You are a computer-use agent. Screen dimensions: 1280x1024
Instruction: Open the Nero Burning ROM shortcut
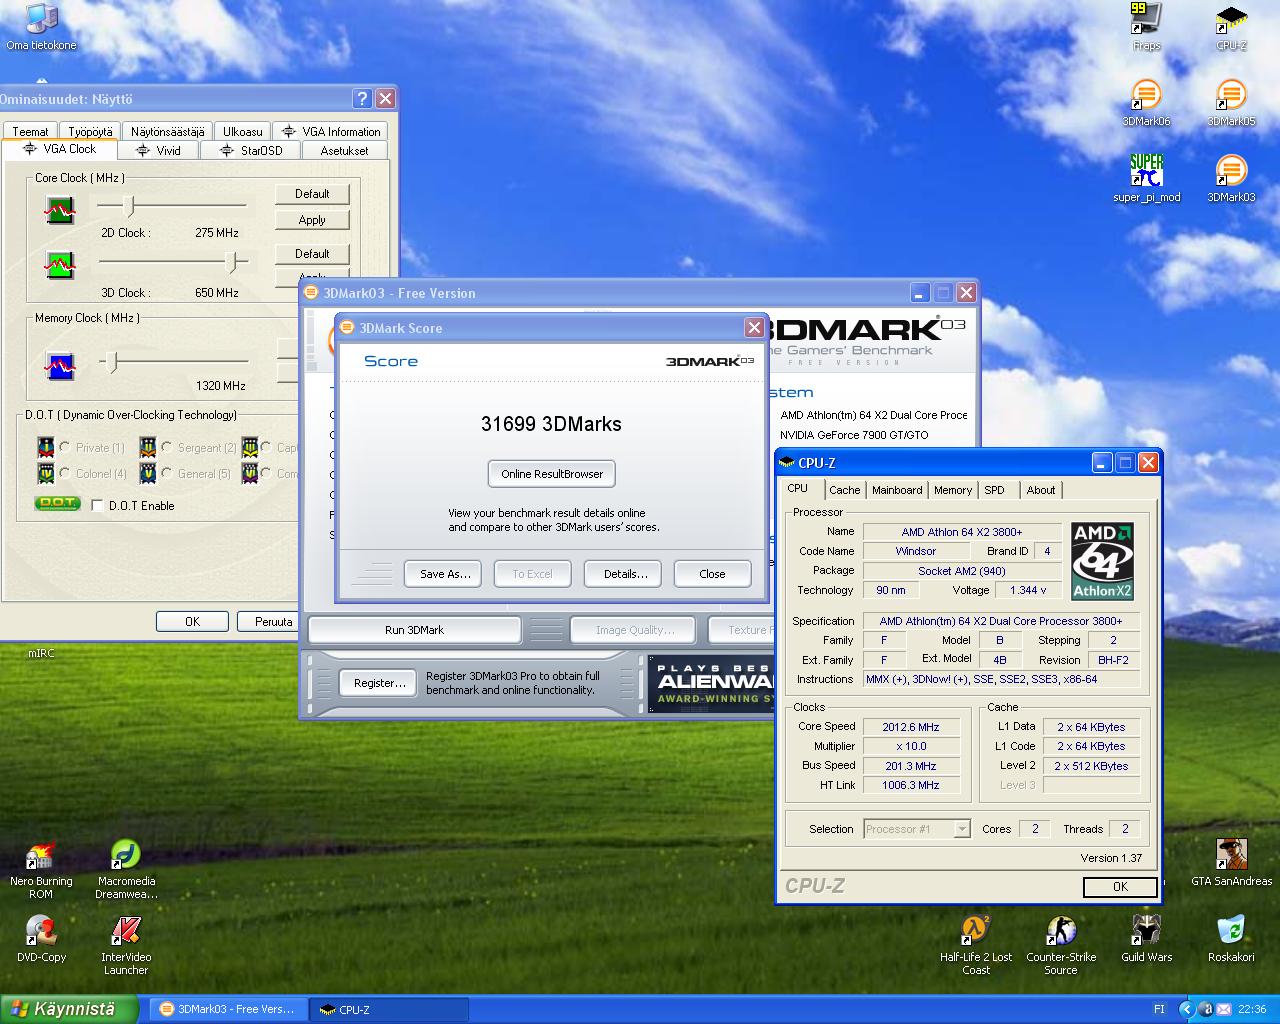pyautogui.click(x=41, y=870)
